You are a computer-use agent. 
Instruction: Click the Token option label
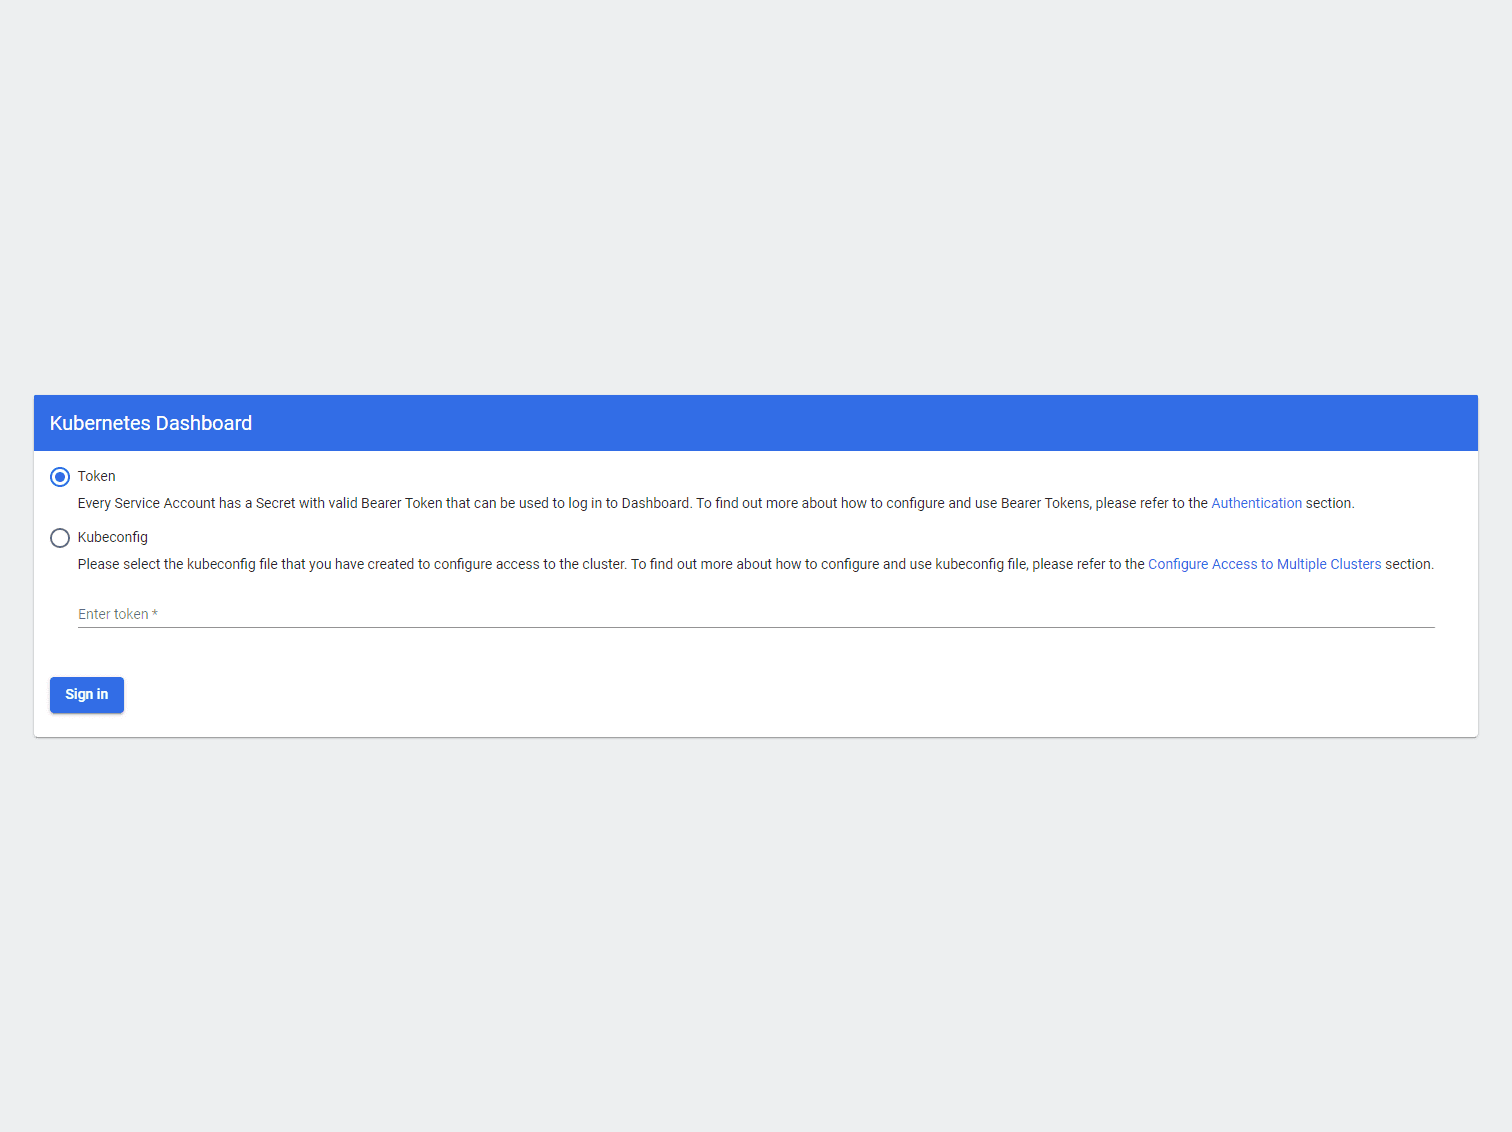[x=97, y=476]
